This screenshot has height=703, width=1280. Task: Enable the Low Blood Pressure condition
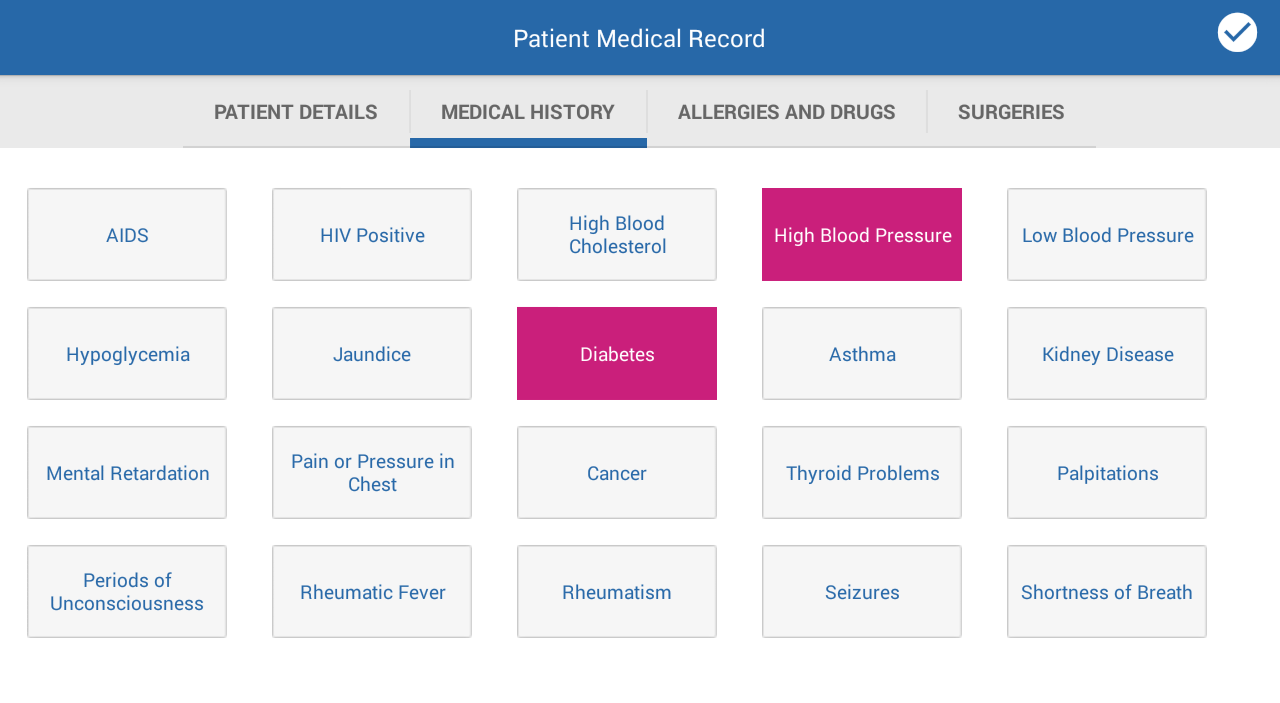pyautogui.click(x=1107, y=235)
